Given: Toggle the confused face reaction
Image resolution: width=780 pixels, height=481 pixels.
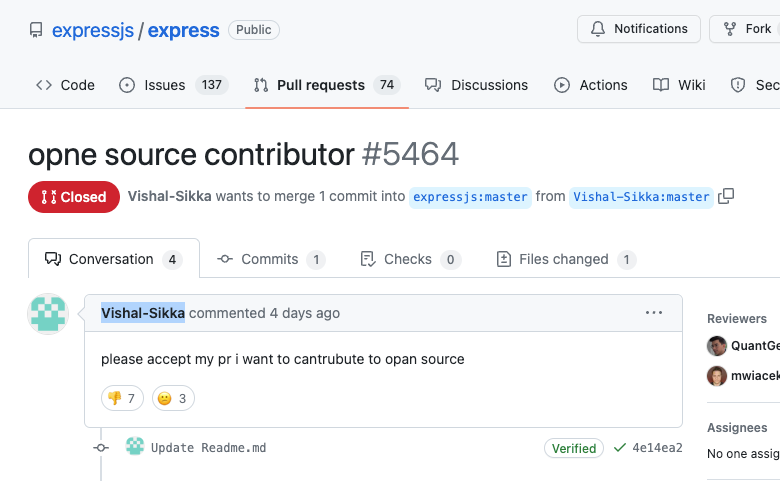Looking at the screenshot, I should 173,398.
